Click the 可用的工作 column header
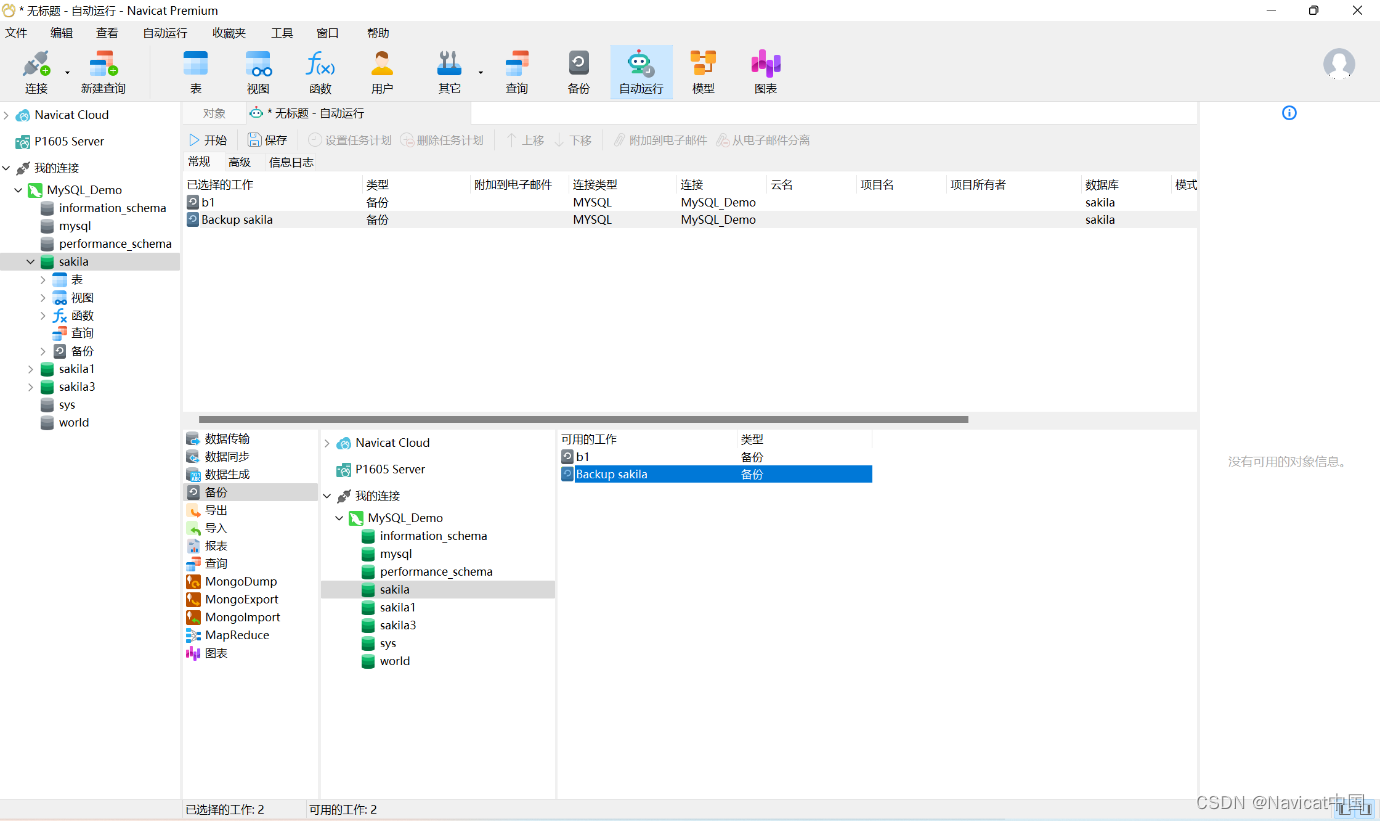 [647, 439]
